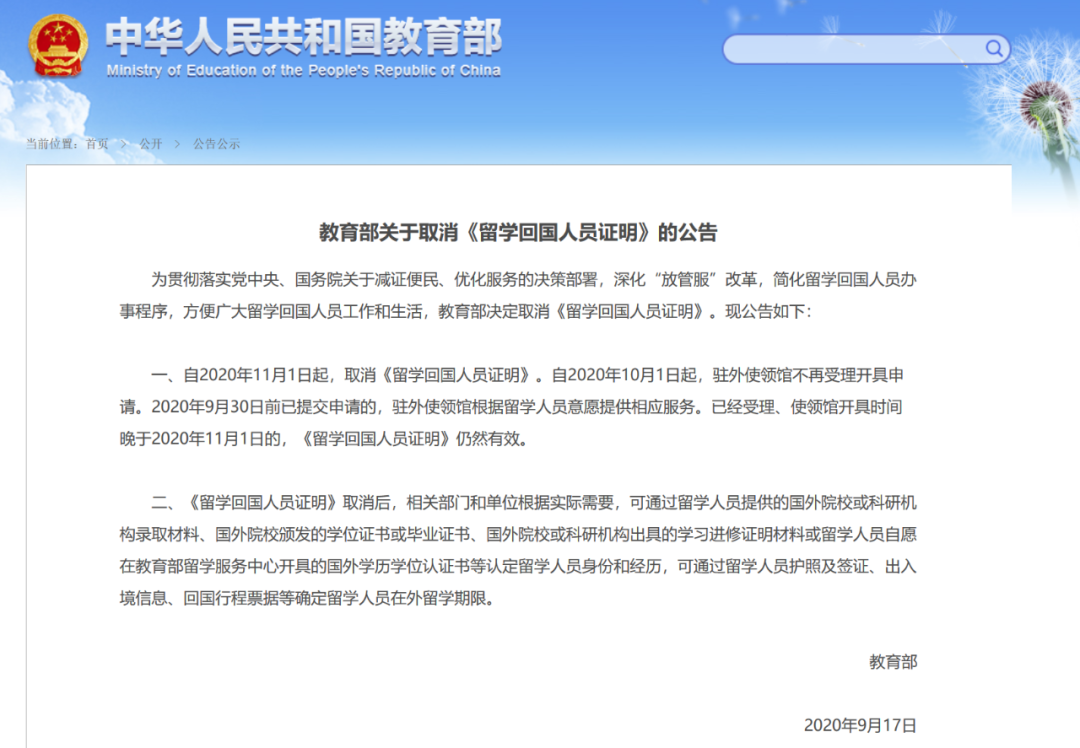Click the line starting with 晚于2020年11月1日的
Screen dimensions: 1080x748
(x=324, y=439)
